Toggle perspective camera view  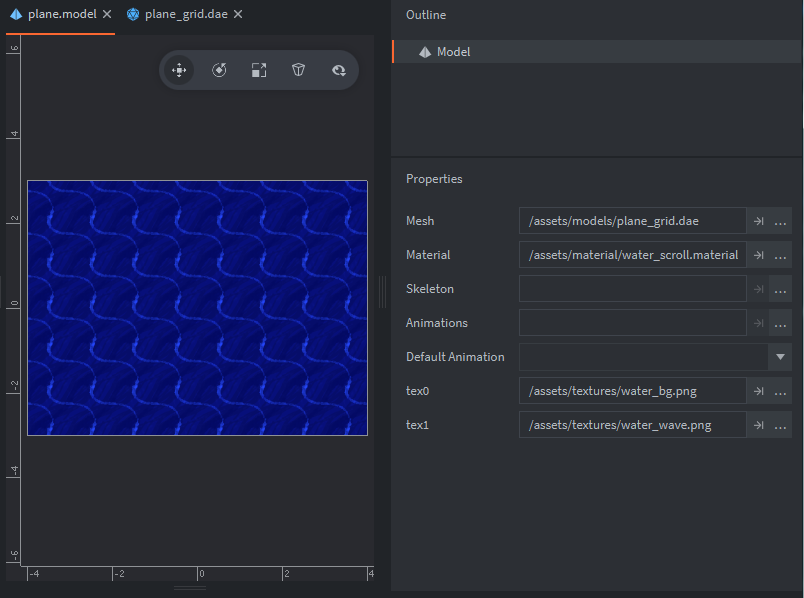(298, 70)
